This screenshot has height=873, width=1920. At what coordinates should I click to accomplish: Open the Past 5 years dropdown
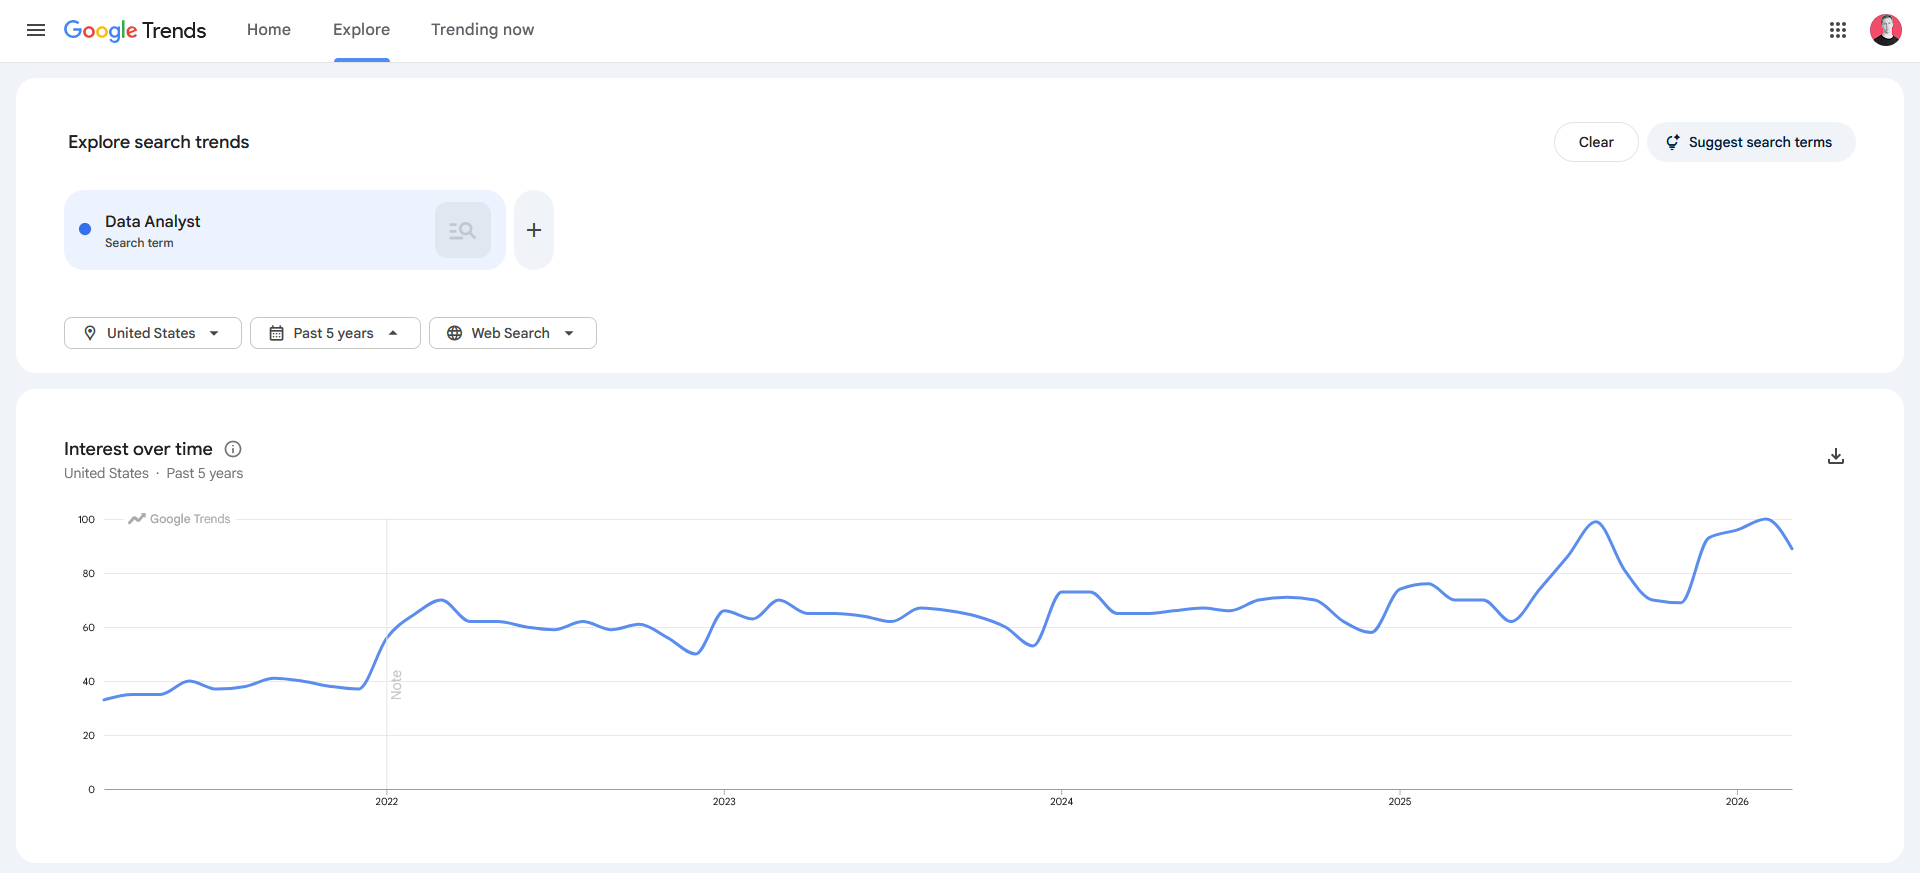[335, 333]
